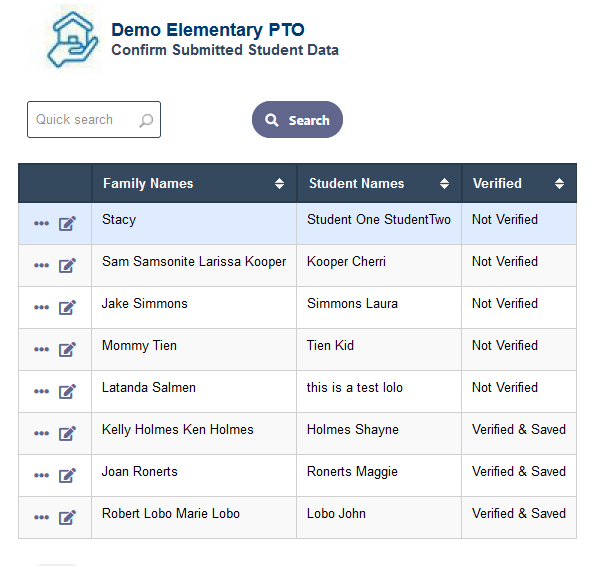Viewport: 590px width, 566px height.
Task: Click the Demo Elementary PTO title
Action: 208,30
